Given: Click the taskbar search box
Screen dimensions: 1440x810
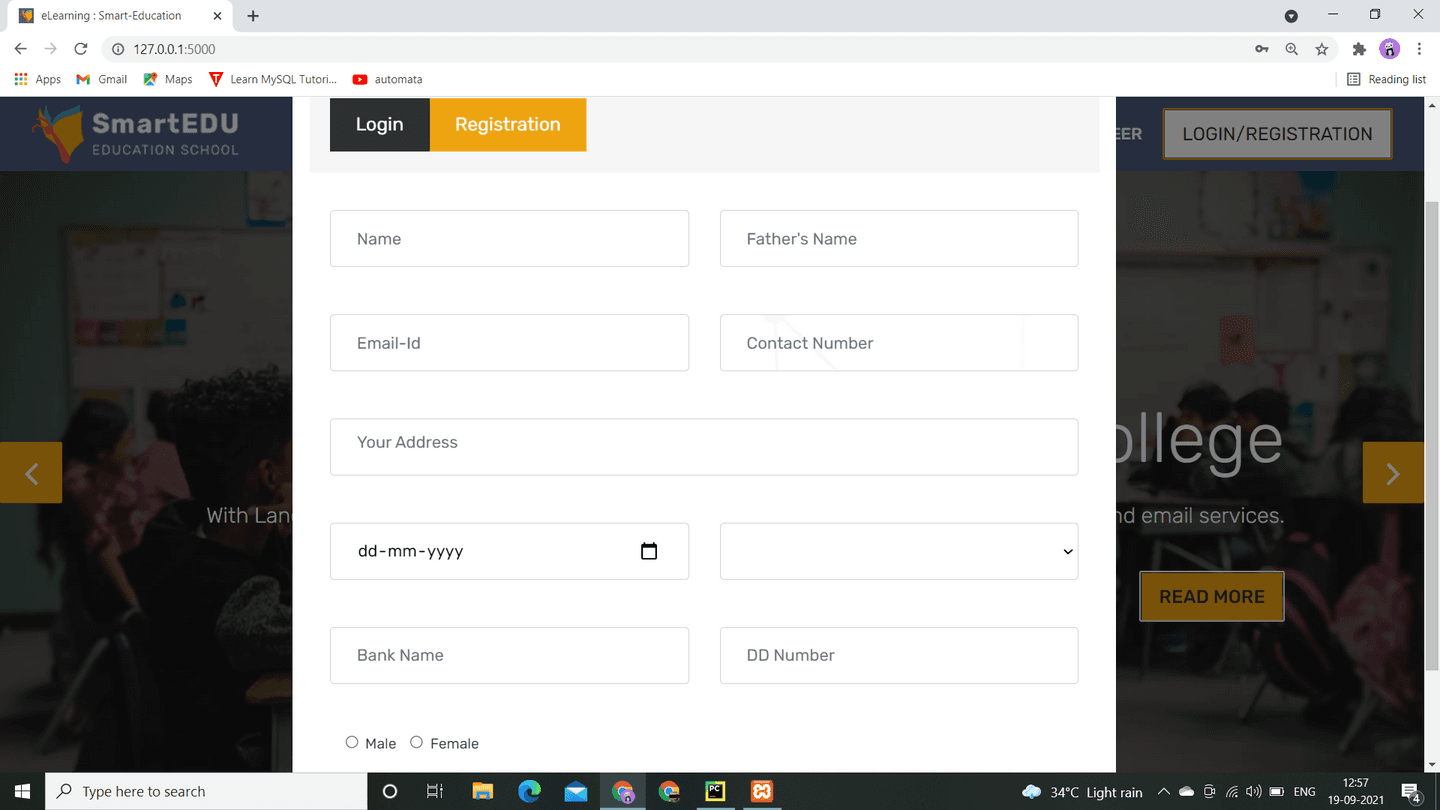Looking at the screenshot, I should tap(206, 791).
